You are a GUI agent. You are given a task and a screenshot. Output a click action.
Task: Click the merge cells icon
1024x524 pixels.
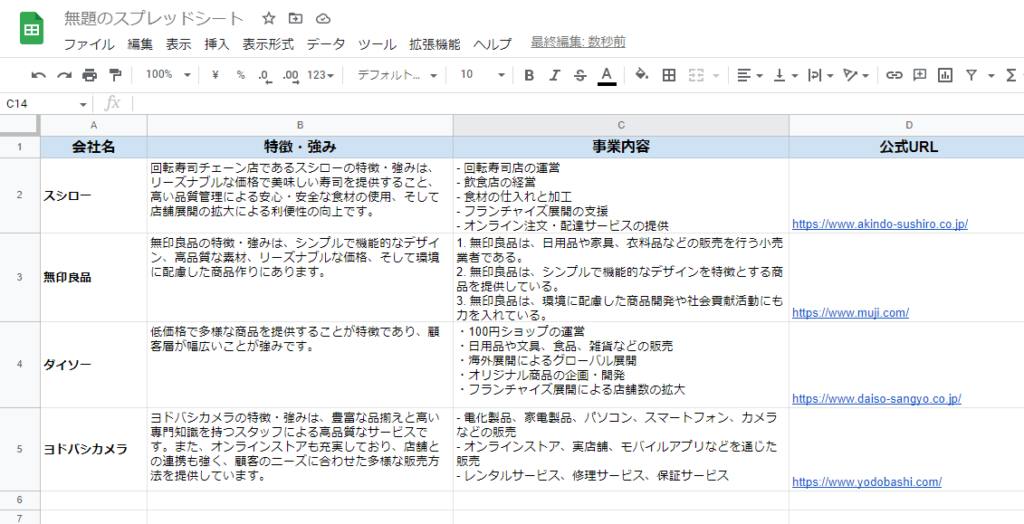(x=696, y=75)
